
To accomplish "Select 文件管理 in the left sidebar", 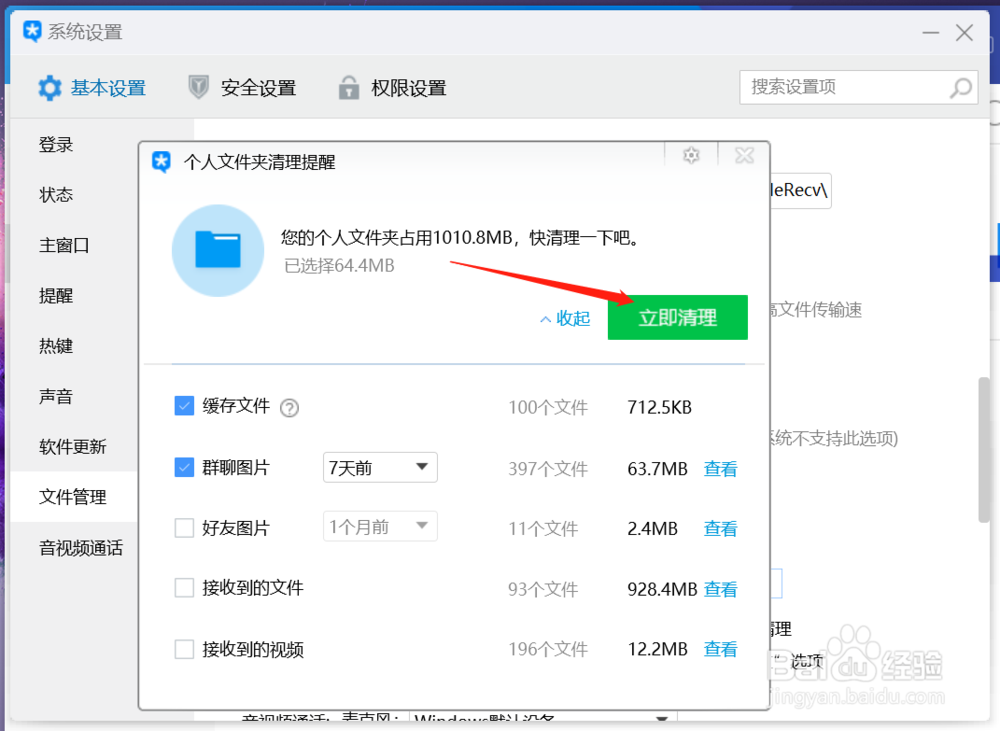I will coord(75,496).
